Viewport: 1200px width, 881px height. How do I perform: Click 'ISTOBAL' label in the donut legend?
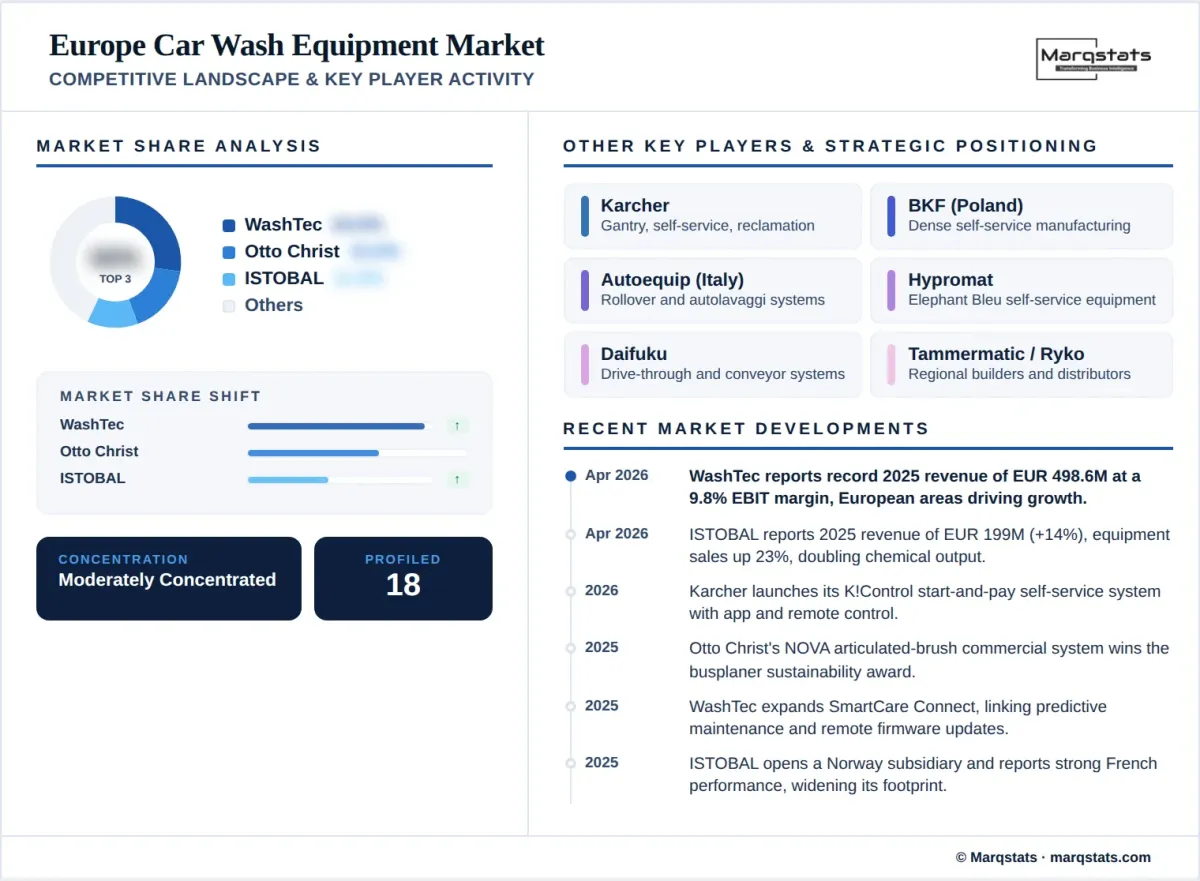click(284, 278)
